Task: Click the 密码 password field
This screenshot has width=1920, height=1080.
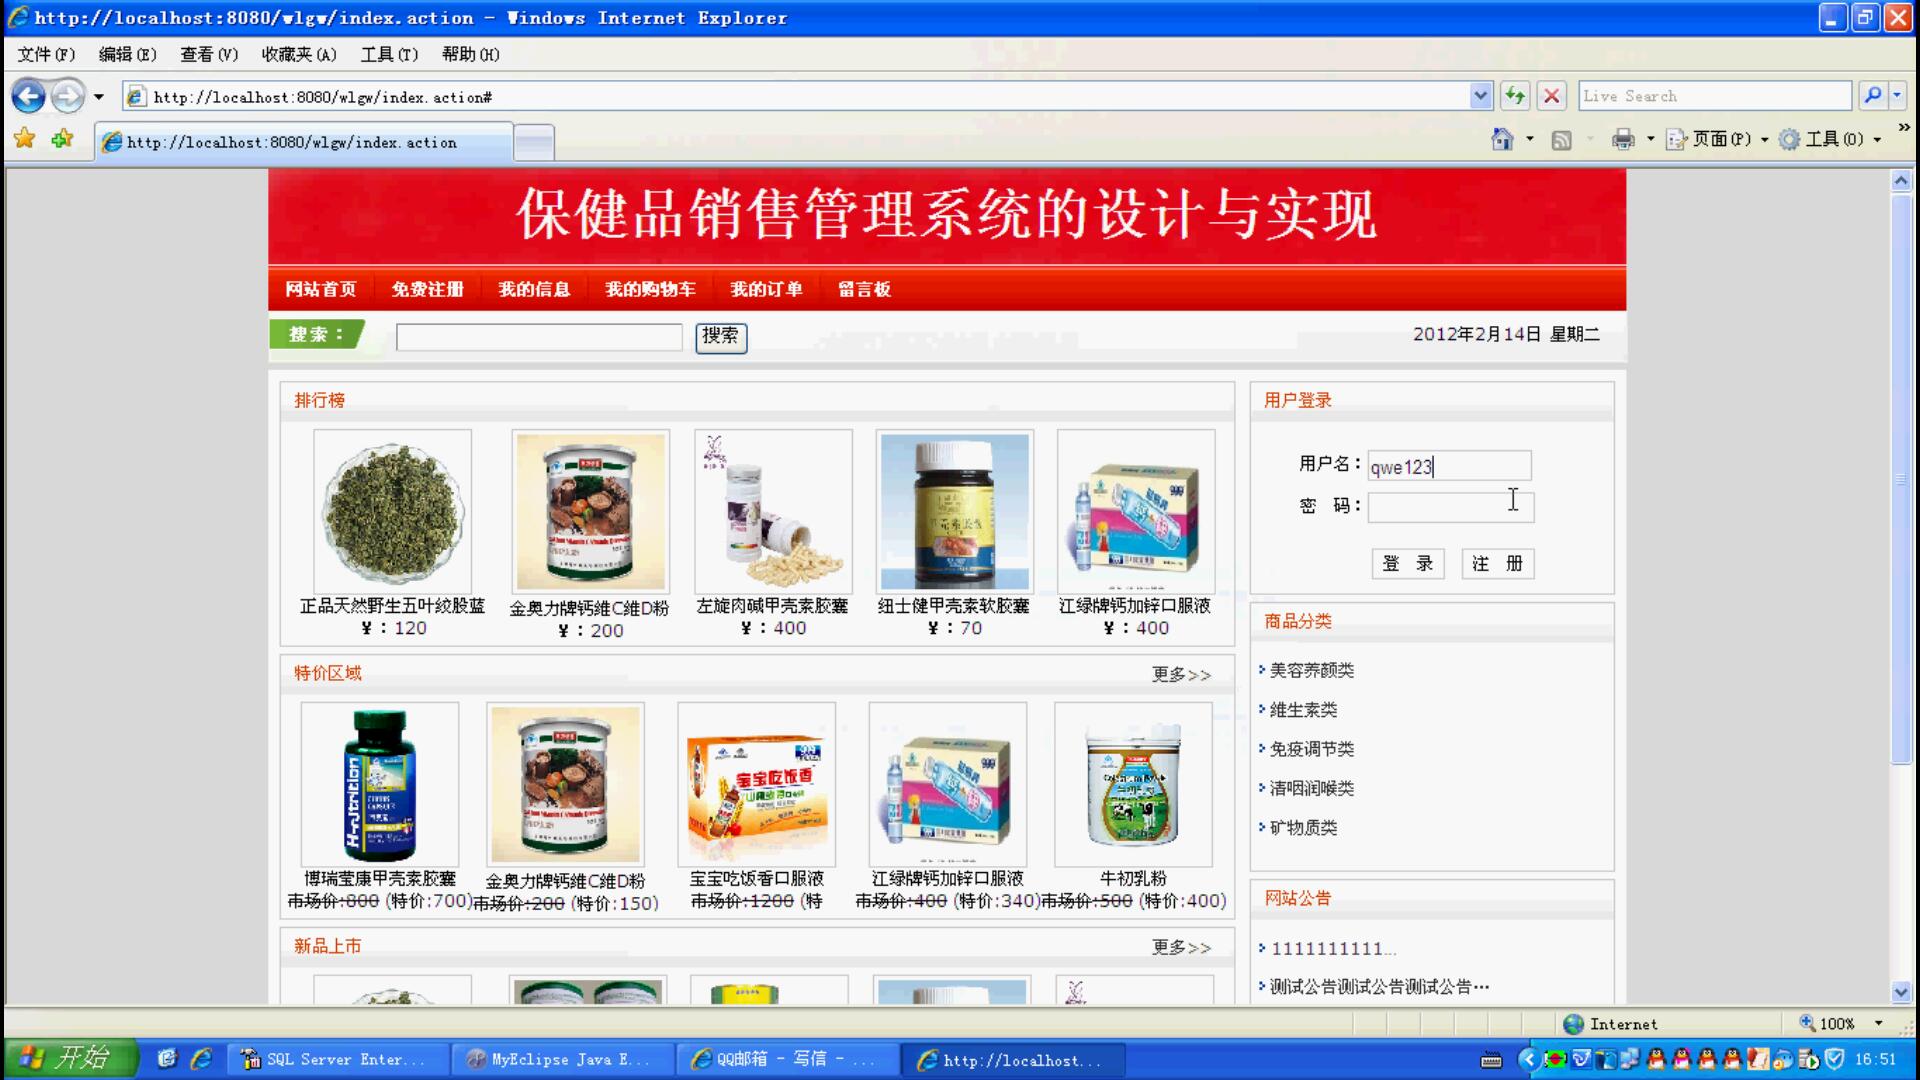Action: pos(1450,507)
